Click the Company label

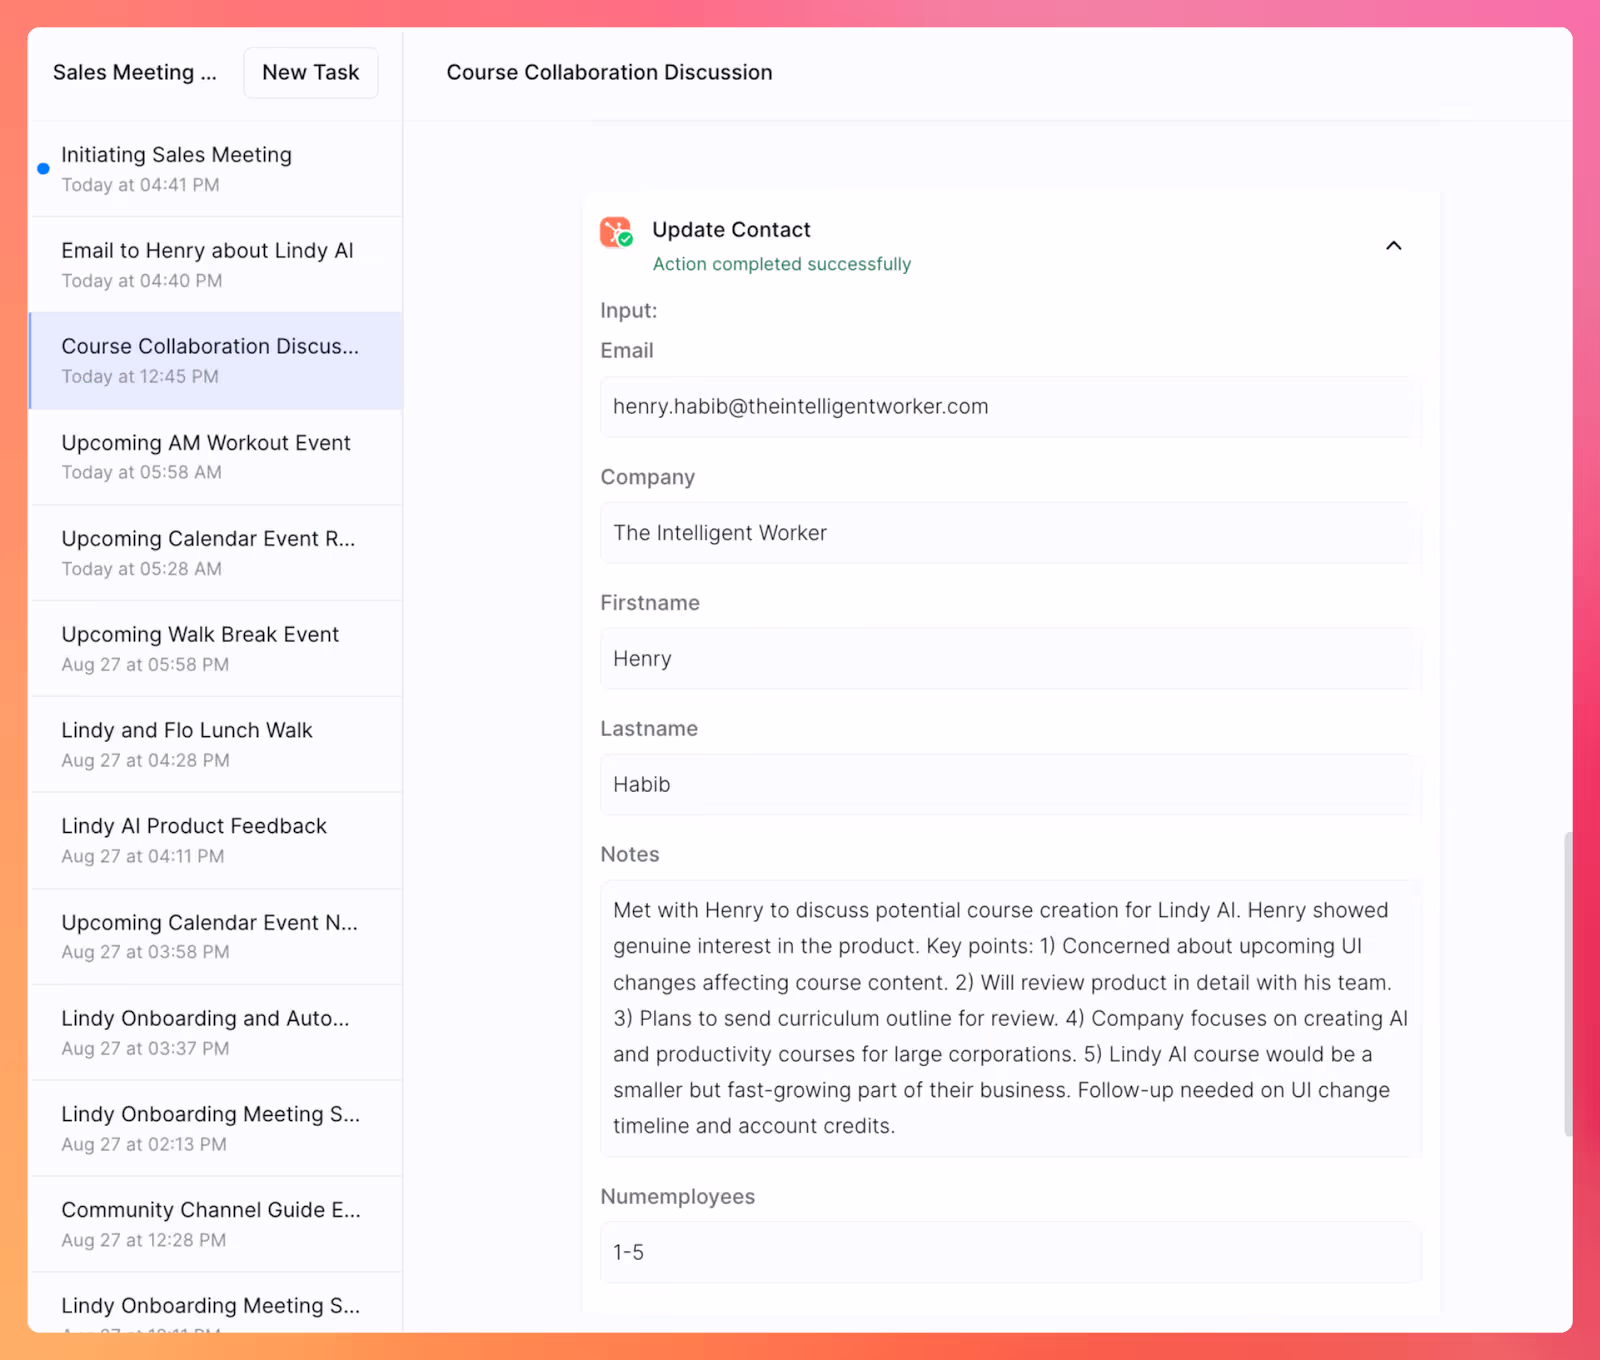click(648, 478)
